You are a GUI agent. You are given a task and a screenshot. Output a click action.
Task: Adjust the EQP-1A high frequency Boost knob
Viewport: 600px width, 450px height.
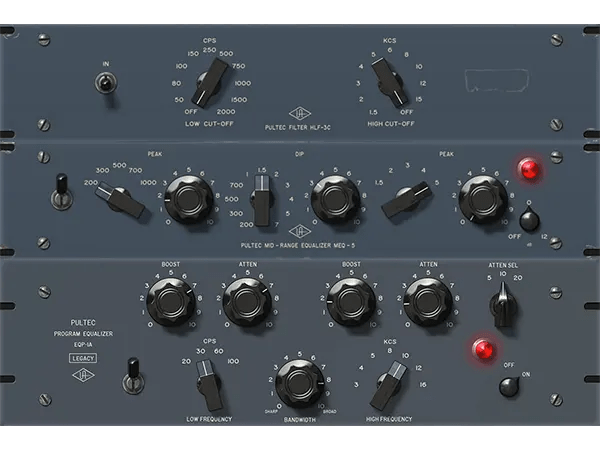pyautogui.click(x=351, y=302)
